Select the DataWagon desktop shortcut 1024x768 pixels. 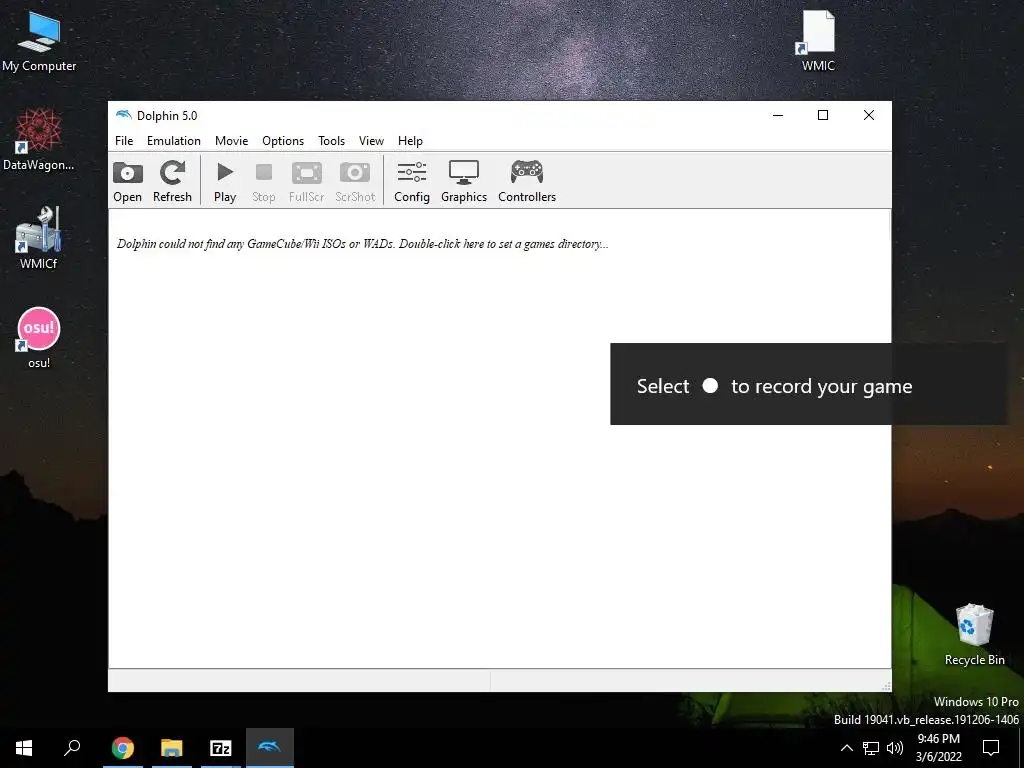click(39, 140)
